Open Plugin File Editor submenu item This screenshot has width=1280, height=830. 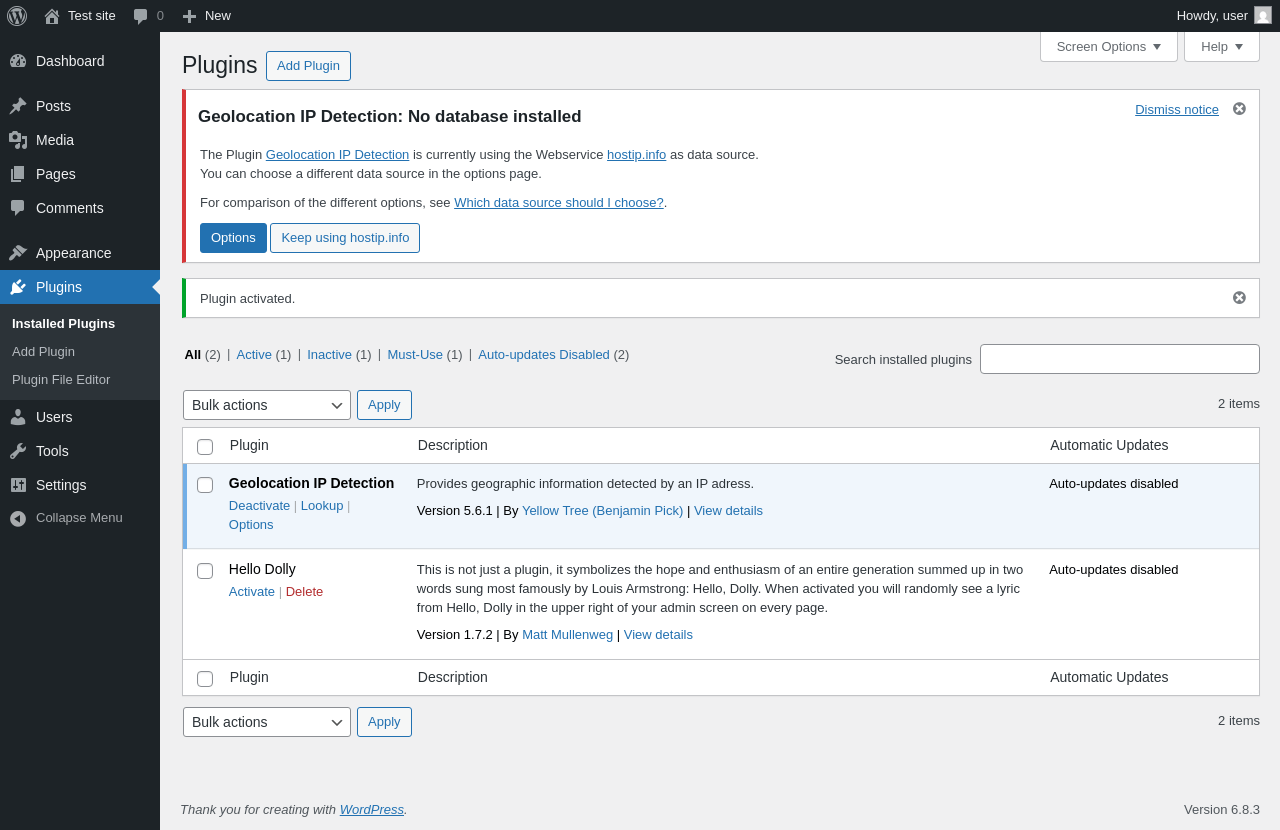pyautogui.click(x=61, y=380)
